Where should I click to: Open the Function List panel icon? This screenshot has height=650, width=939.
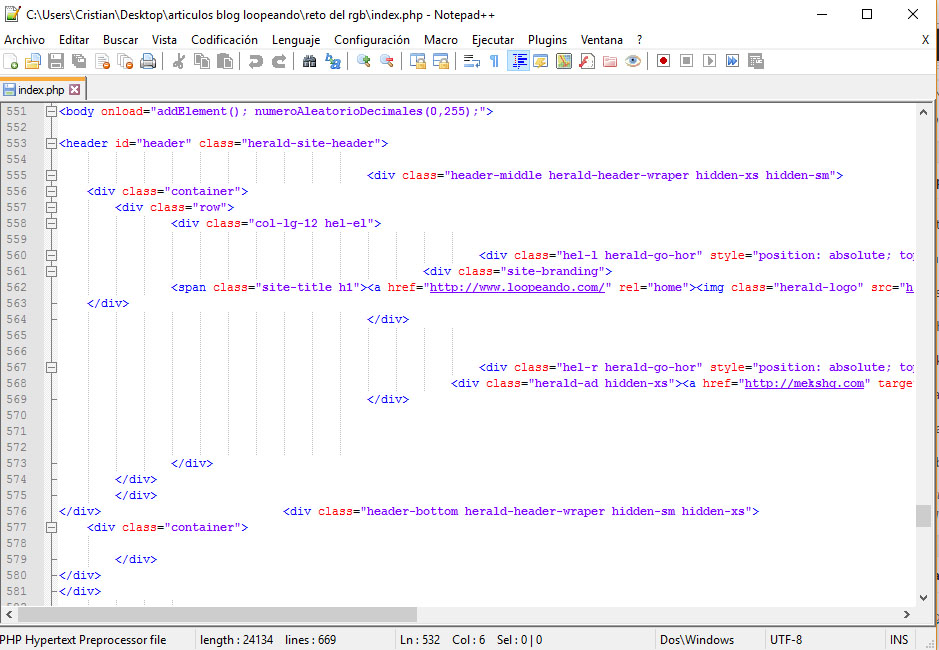tap(587, 61)
